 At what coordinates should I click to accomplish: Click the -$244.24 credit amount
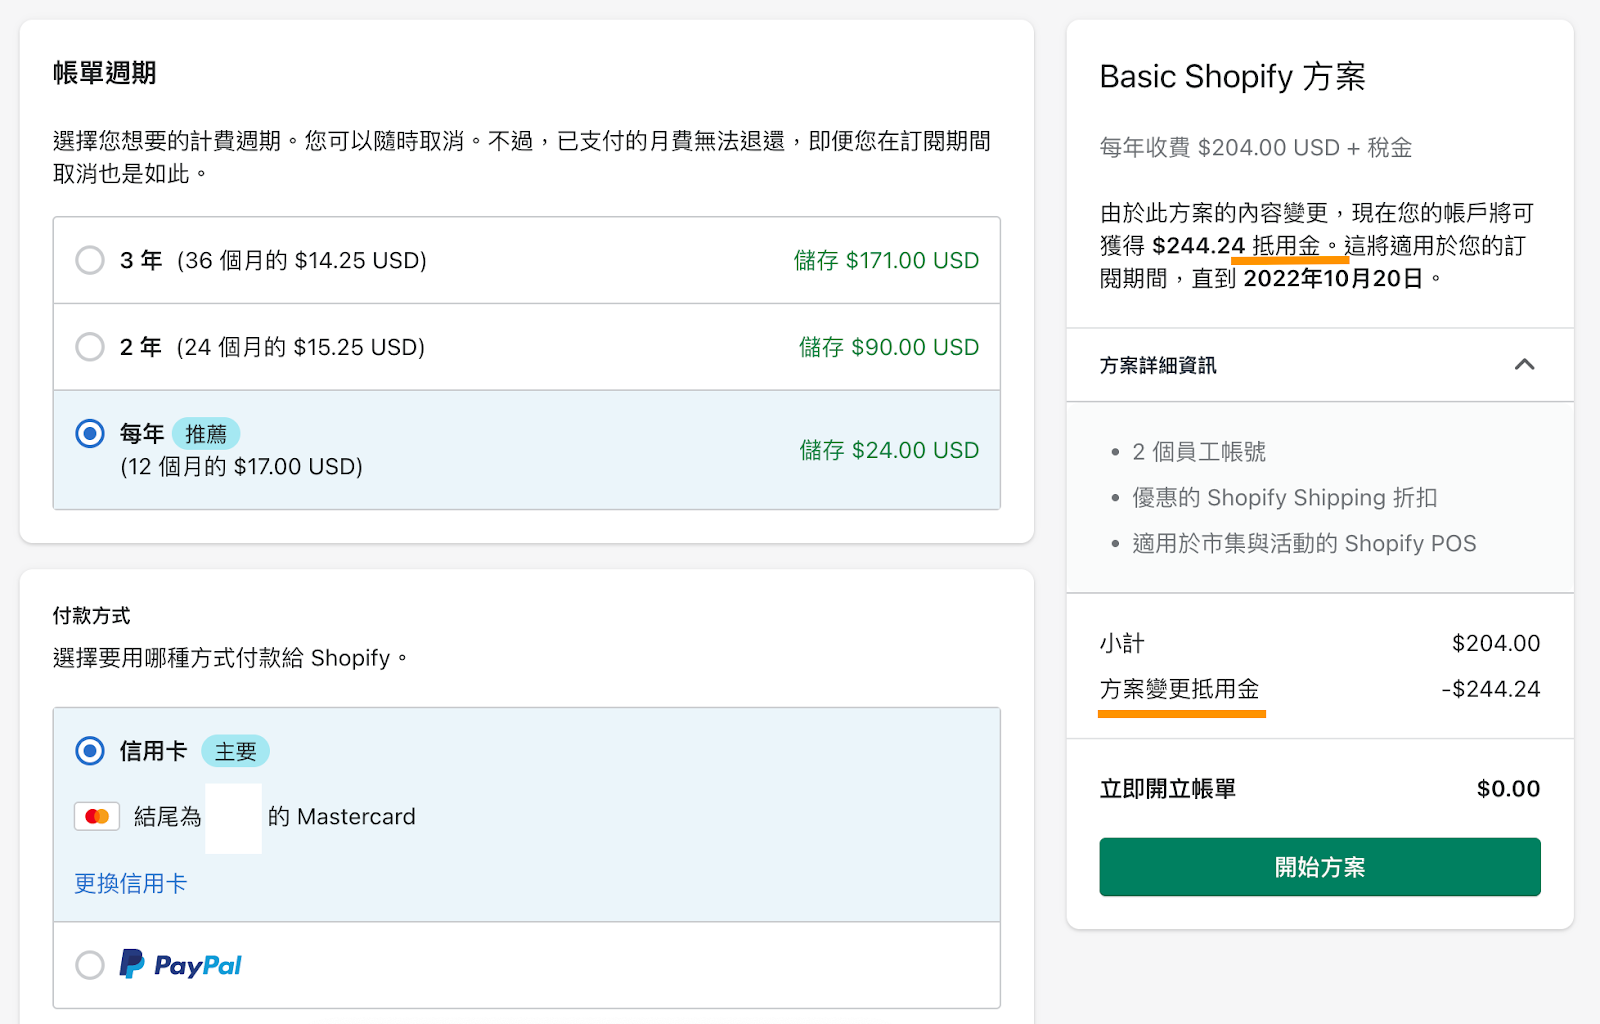[x=1491, y=689]
